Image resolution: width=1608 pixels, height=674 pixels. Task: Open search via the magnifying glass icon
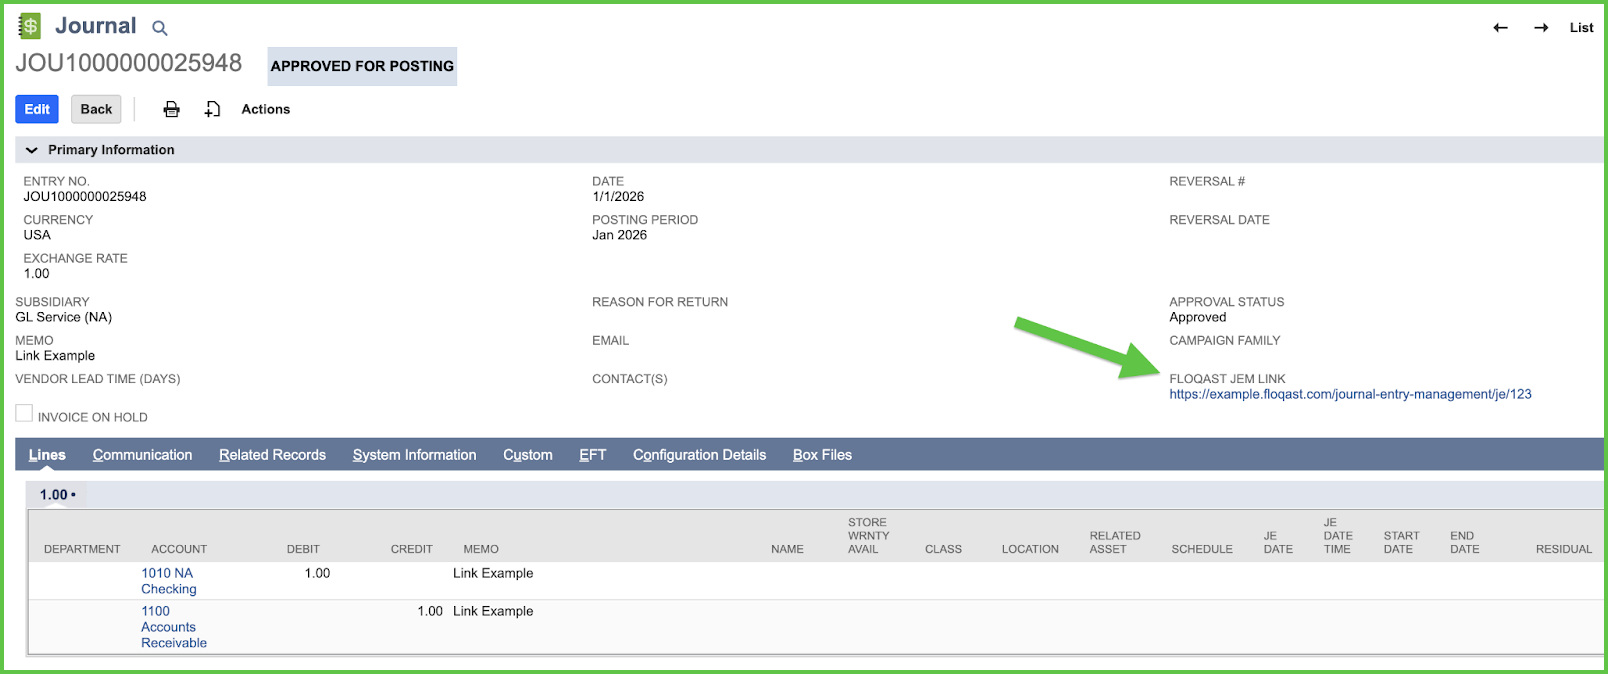[x=160, y=28]
